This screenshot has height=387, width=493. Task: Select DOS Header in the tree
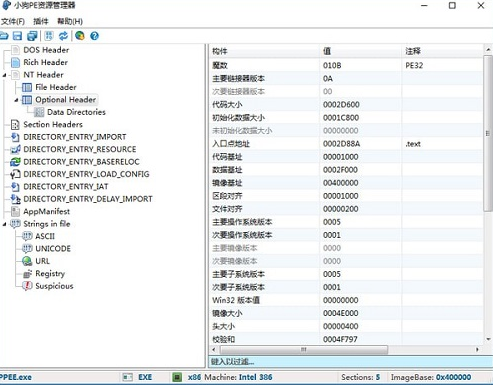[x=46, y=50]
